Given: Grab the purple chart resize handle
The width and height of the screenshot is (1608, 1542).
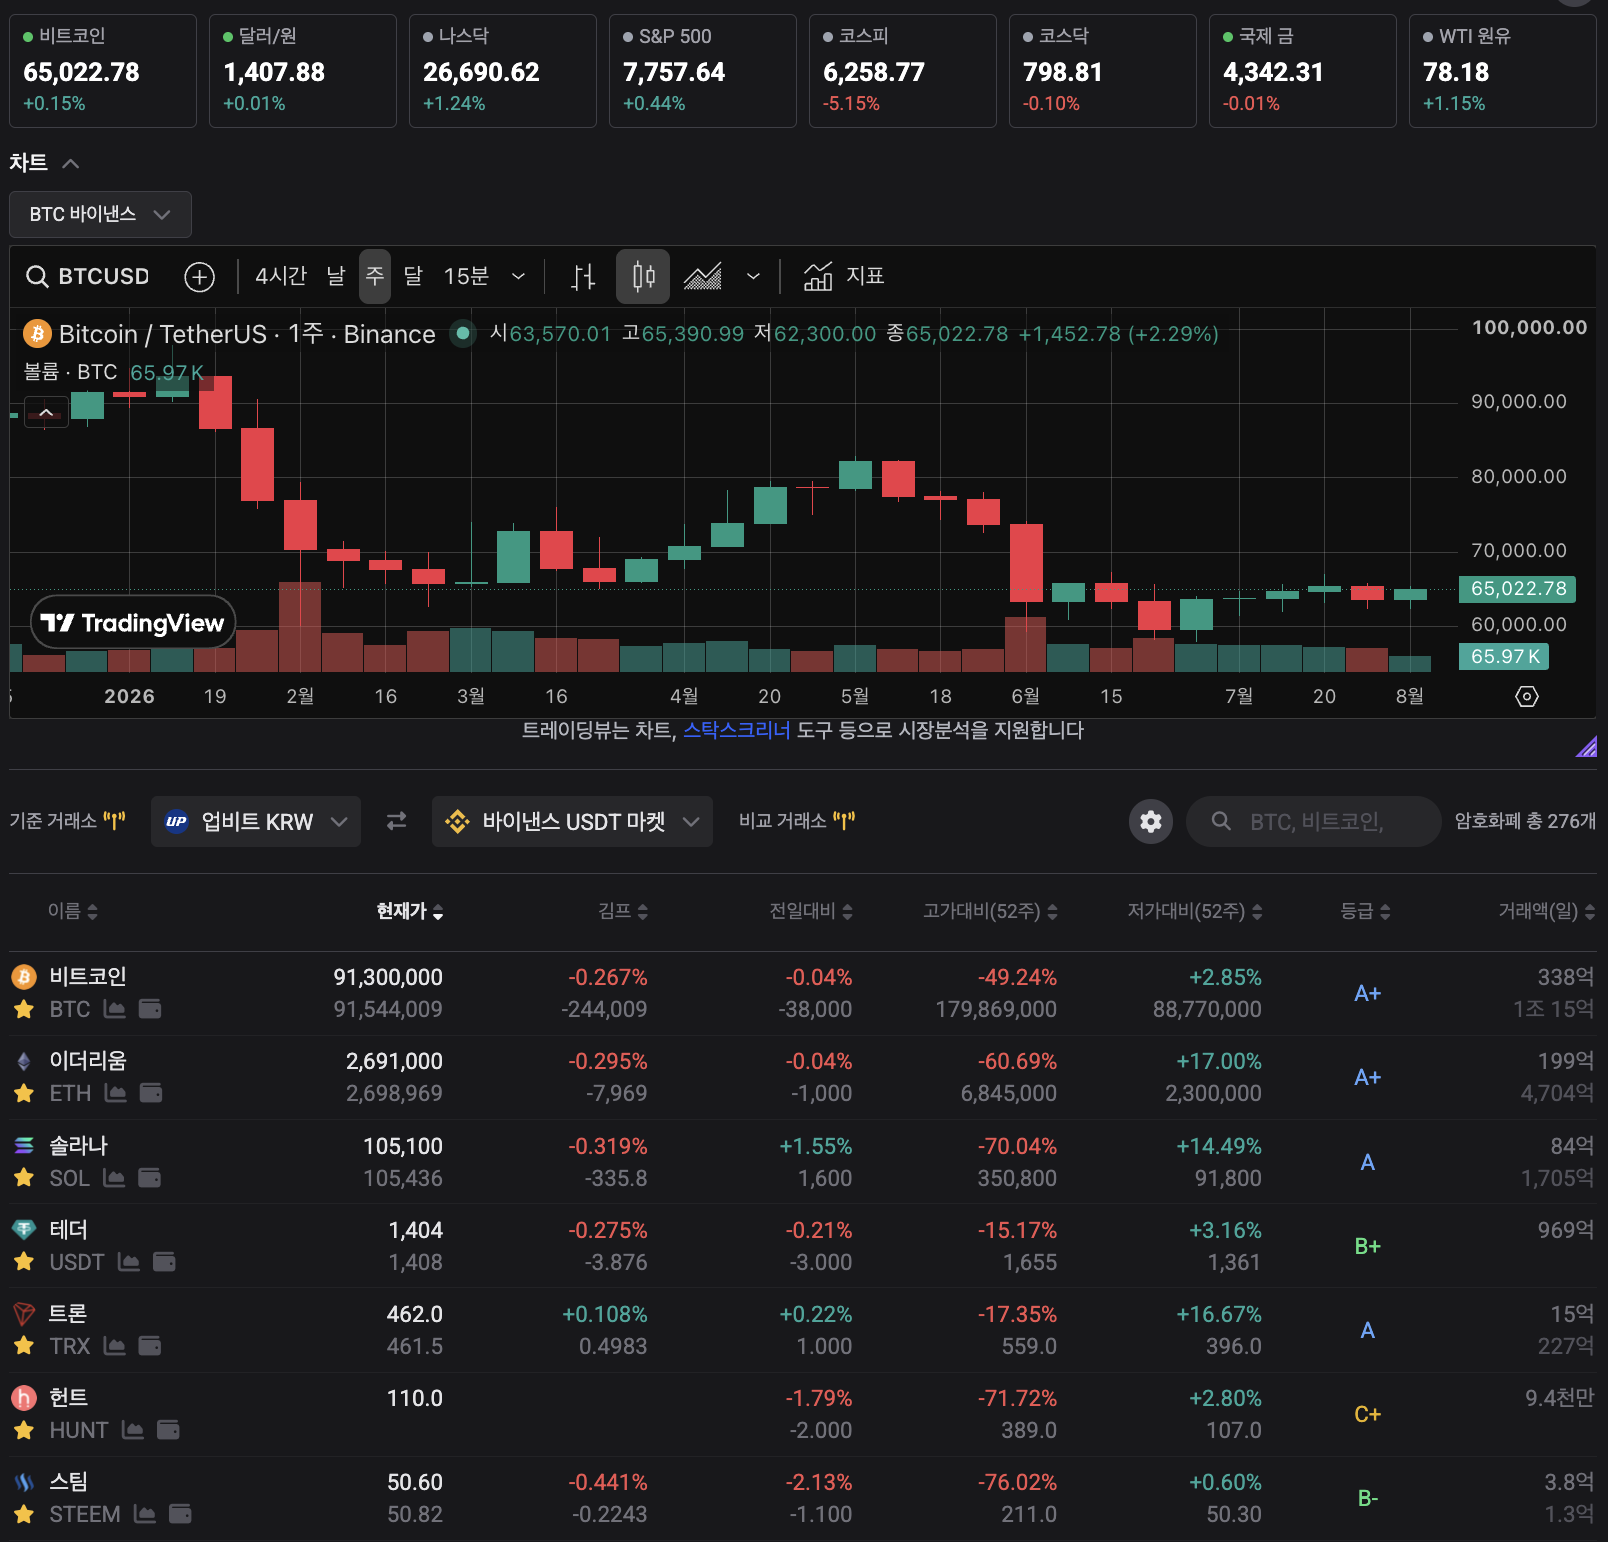Looking at the screenshot, I should [x=1587, y=746].
